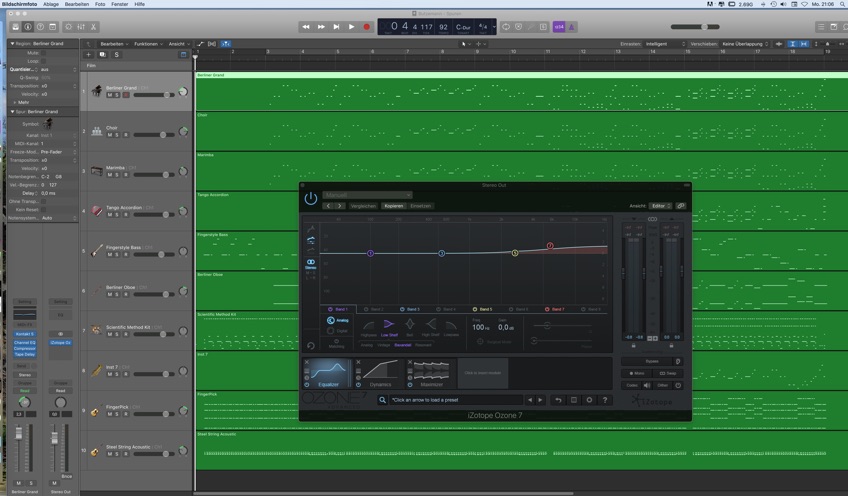
Task: Click EQ node 7 on the curve
Action: pos(550,246)
